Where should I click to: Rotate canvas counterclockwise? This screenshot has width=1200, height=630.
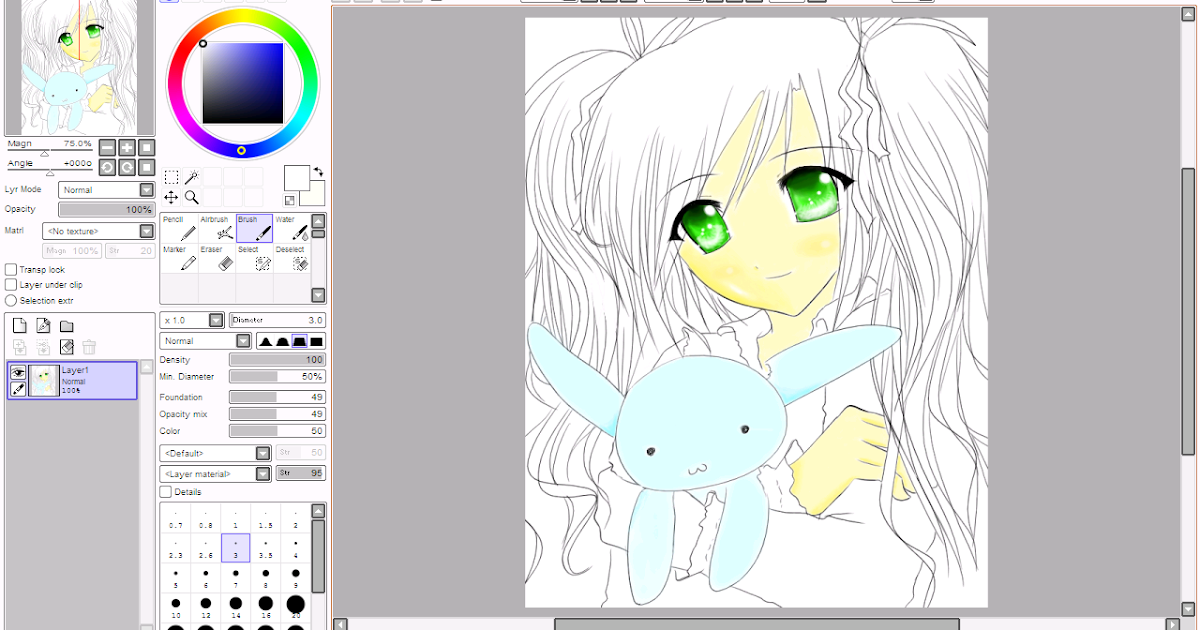tap(107, 167)
